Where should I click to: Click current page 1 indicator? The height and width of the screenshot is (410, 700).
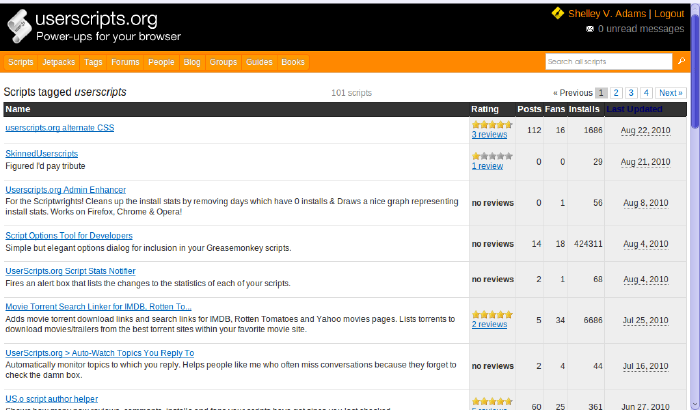tap(601, 93)
